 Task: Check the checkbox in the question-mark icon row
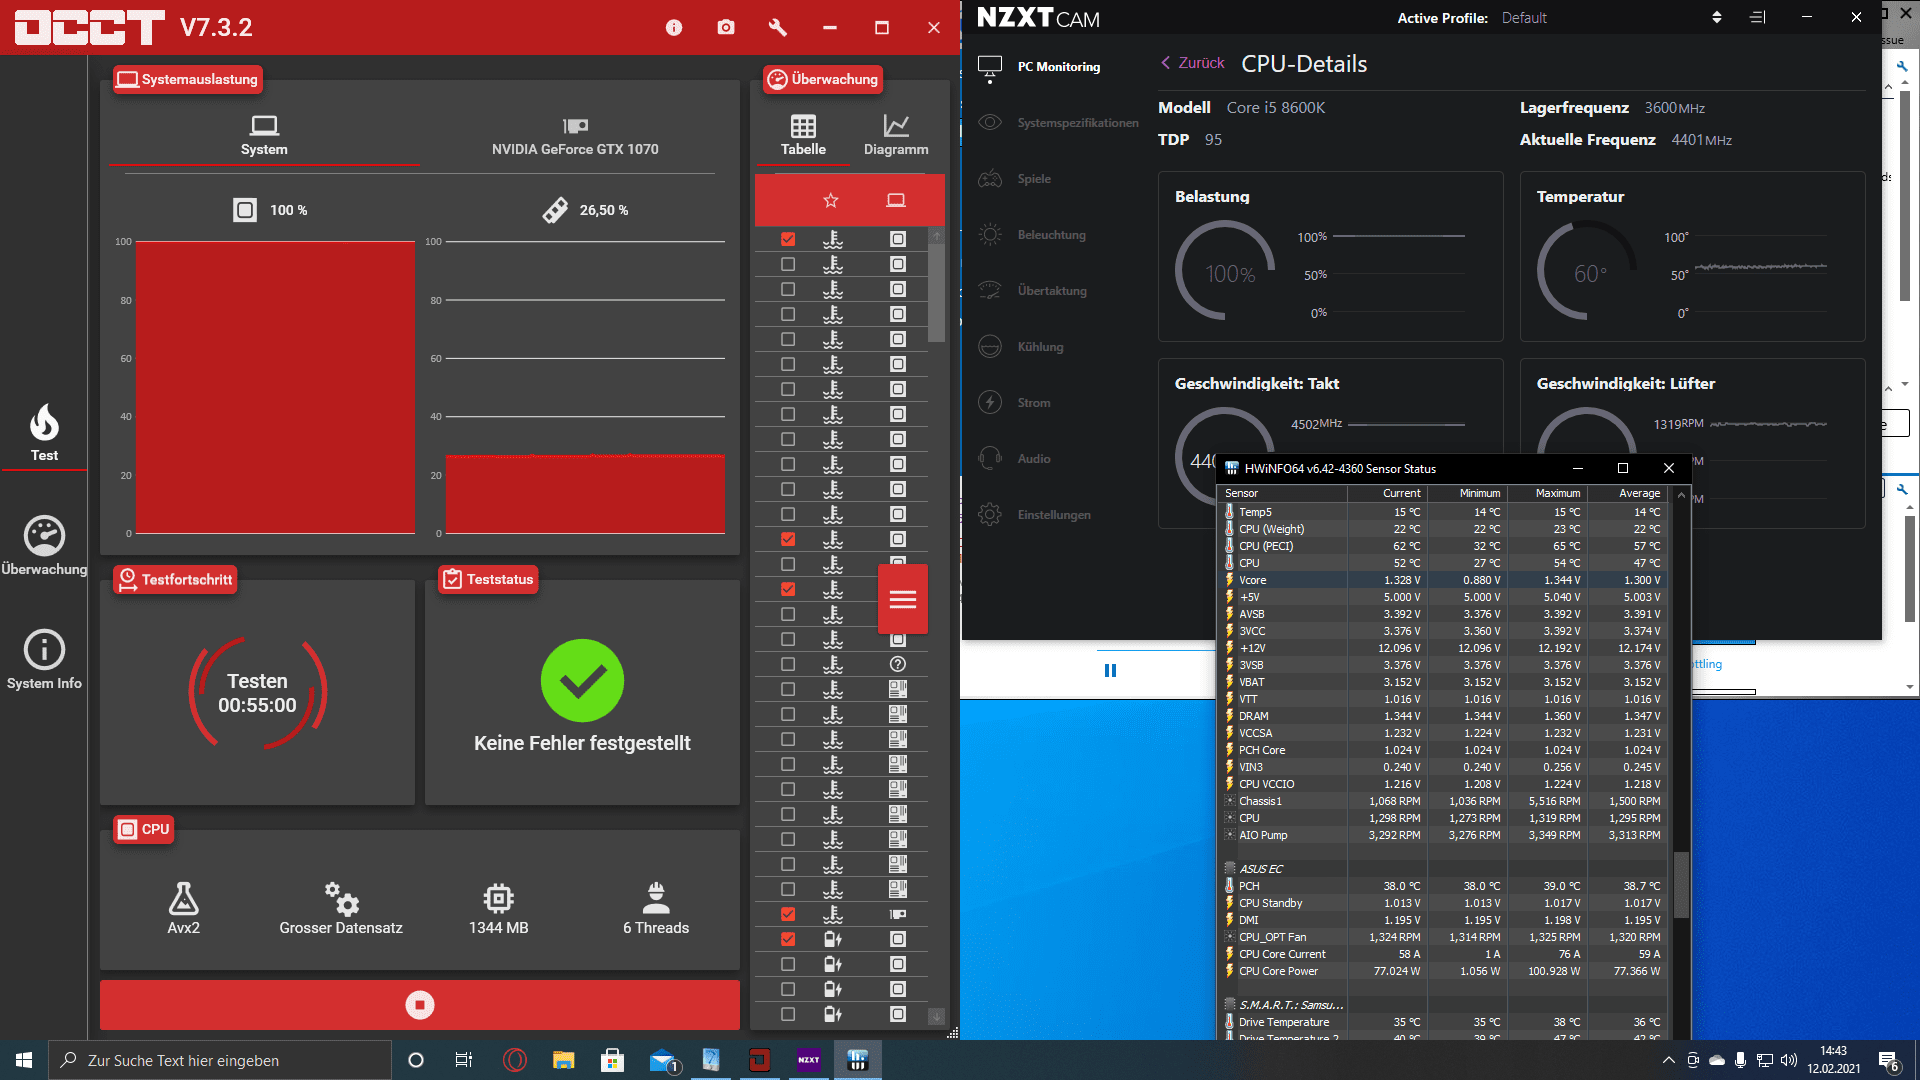[x=788, y=664]
